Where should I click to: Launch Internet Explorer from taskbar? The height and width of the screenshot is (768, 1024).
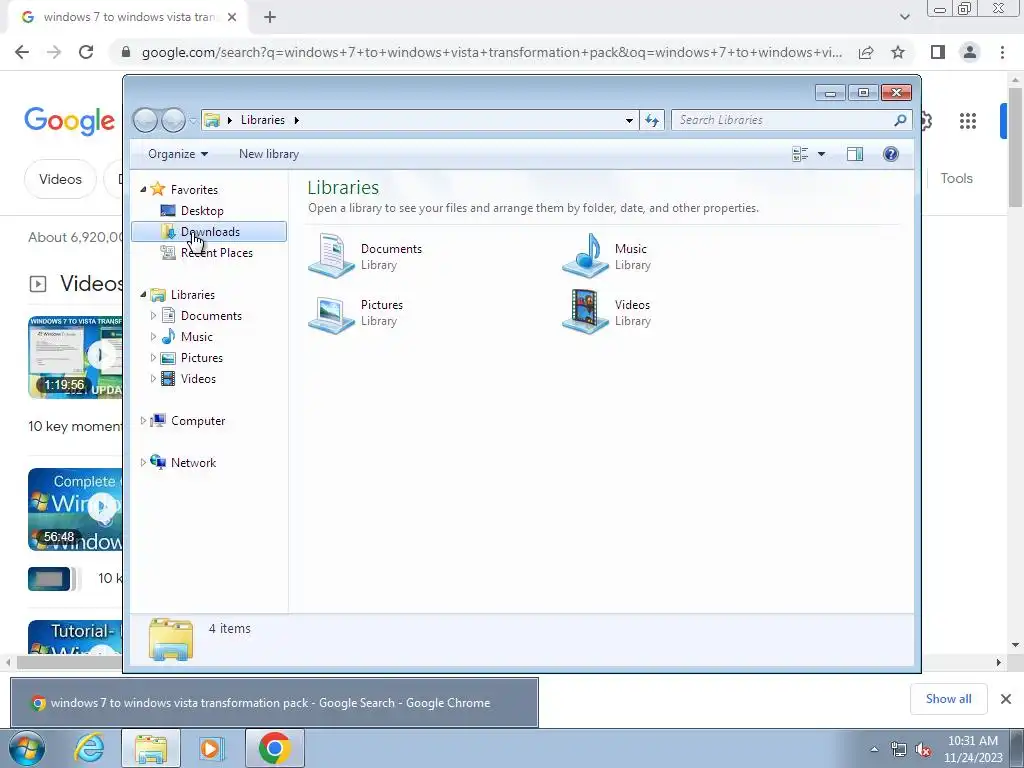pyautogui.click(x=89, y=748)
